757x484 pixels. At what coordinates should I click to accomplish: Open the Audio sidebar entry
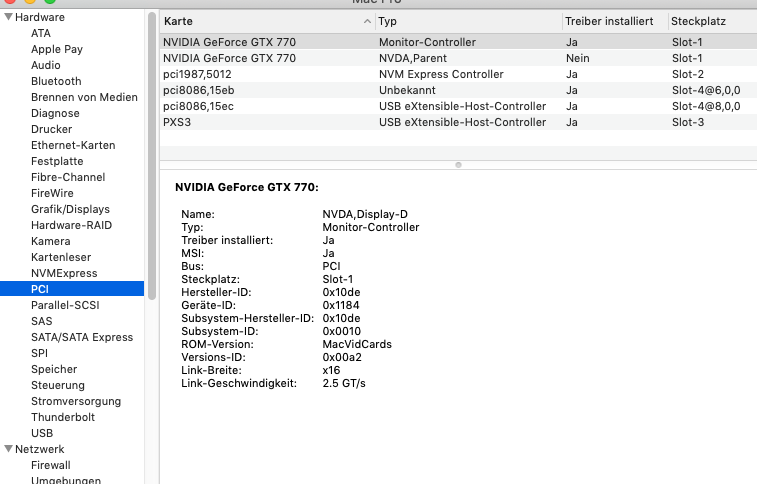point(46,65)
